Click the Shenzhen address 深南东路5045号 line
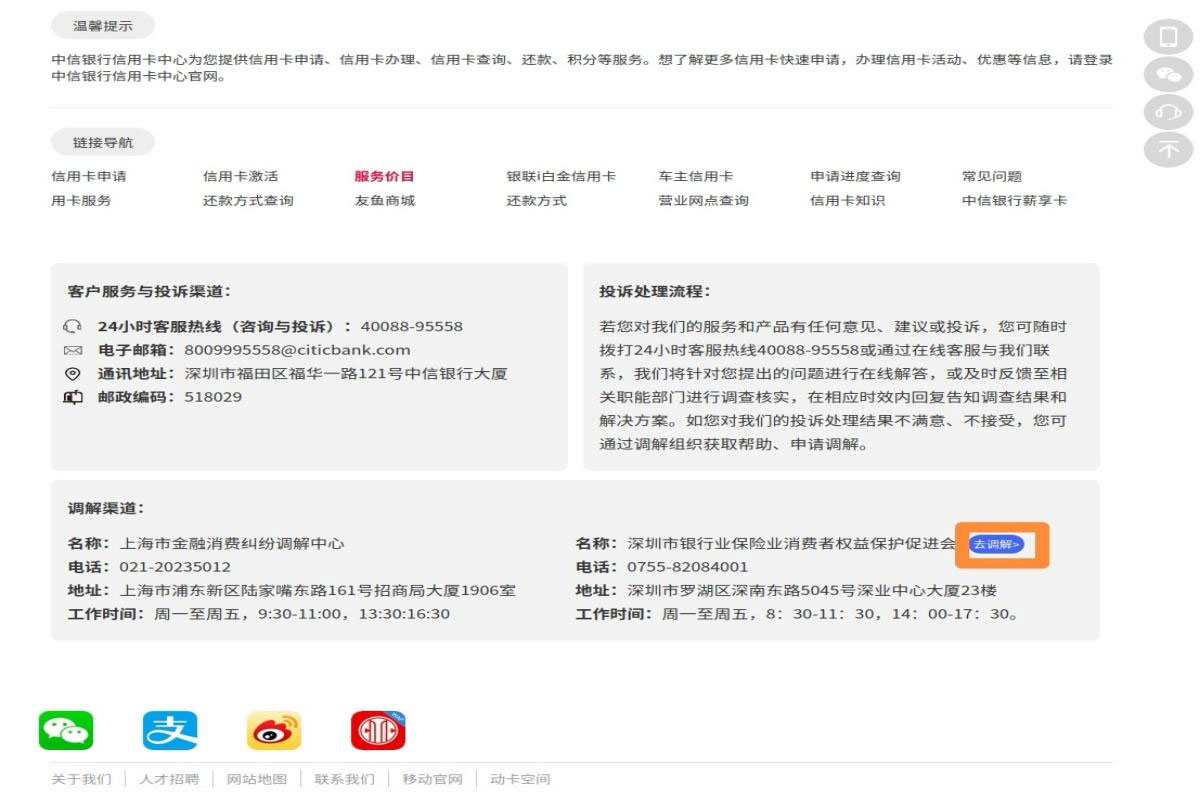The height and width of the screenshot is (801, 1200). pyautogui.click(x=812, y=590)
